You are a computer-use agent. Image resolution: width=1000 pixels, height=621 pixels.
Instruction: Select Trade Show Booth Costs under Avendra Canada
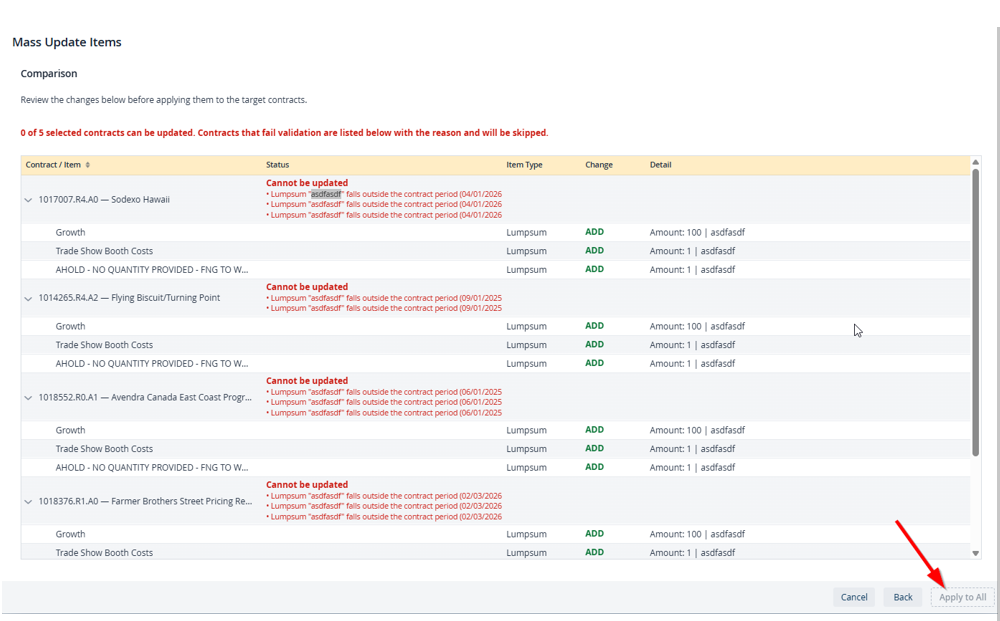(496, 449)
